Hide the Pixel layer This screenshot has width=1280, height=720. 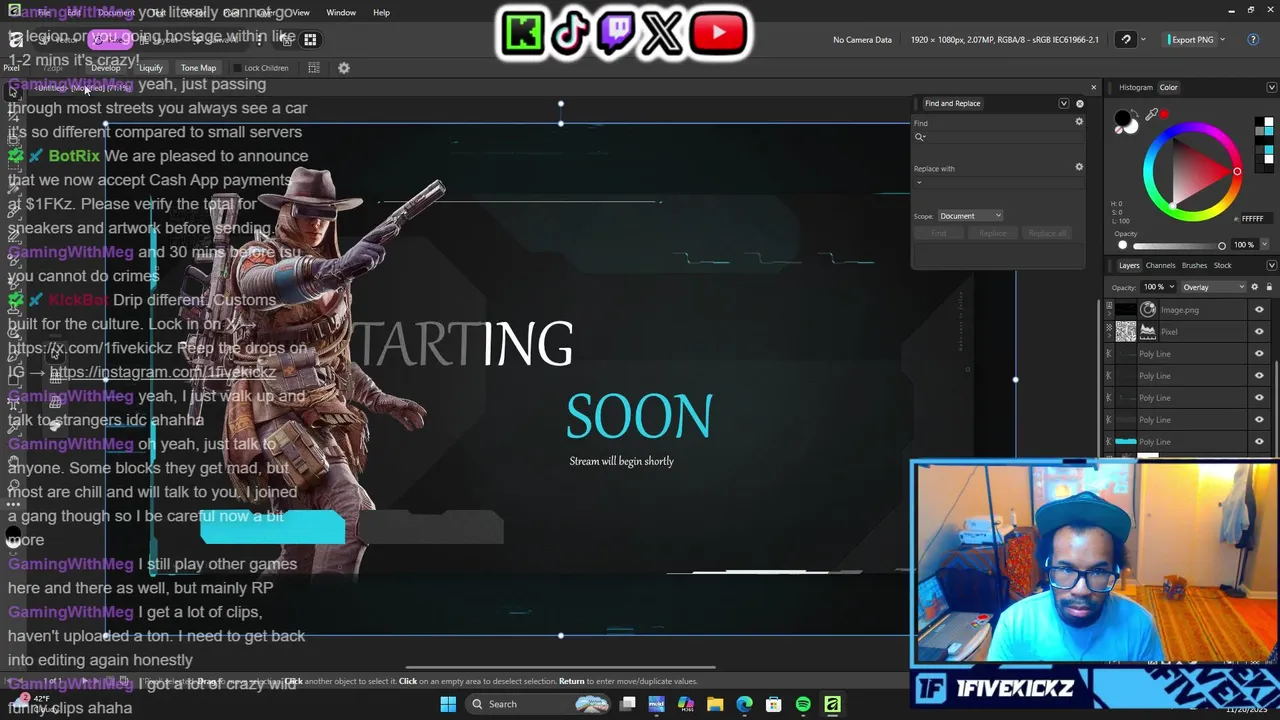(x=1259, y=332)
